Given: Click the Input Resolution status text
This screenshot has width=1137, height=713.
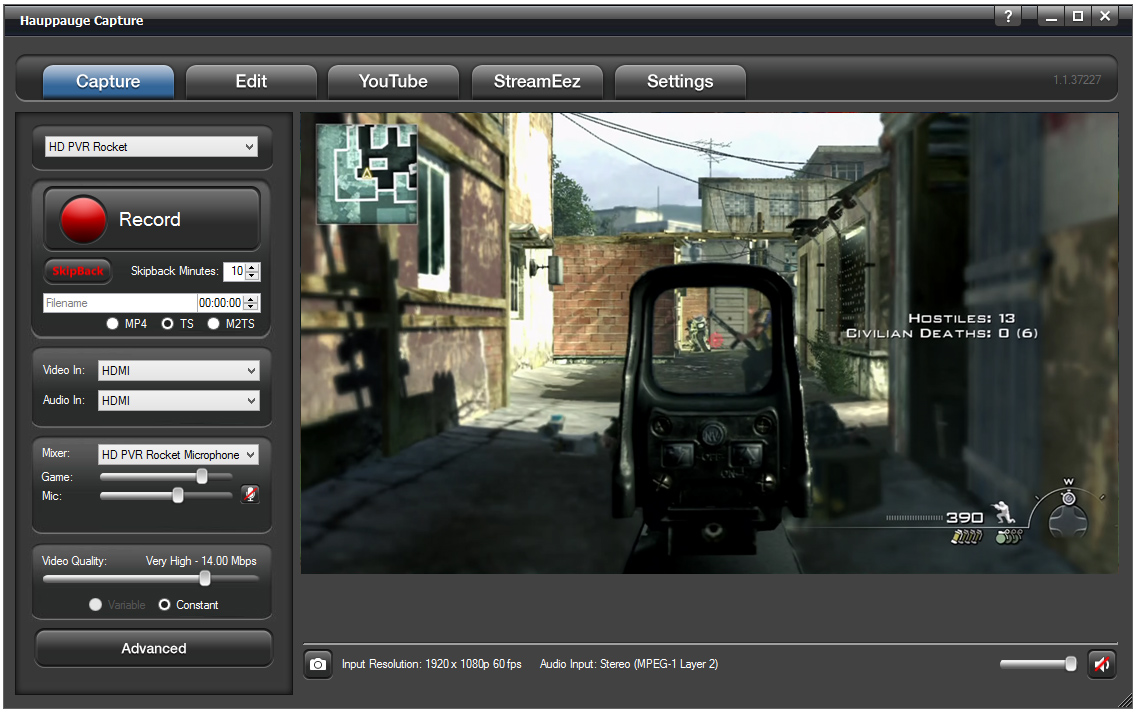Looking at the screenshot, I should coord(431,664).
